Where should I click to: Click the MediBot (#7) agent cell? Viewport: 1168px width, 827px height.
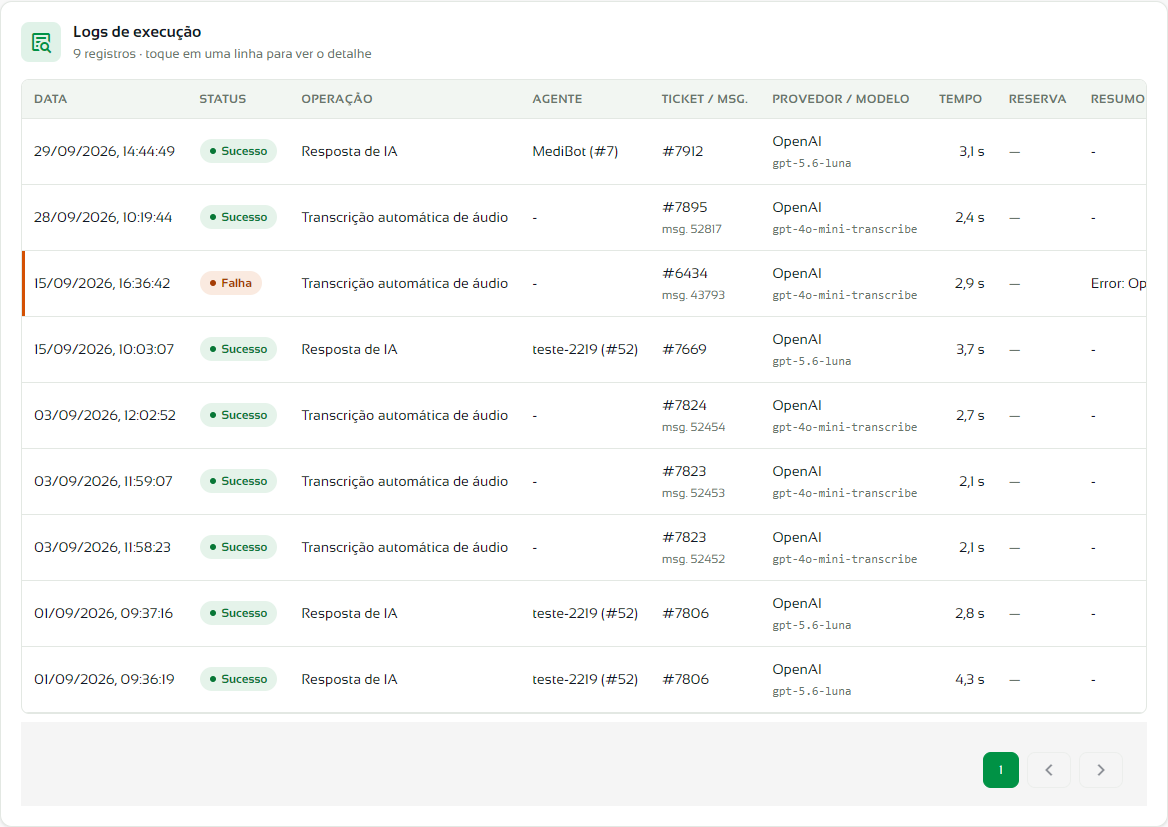point(575,151)
